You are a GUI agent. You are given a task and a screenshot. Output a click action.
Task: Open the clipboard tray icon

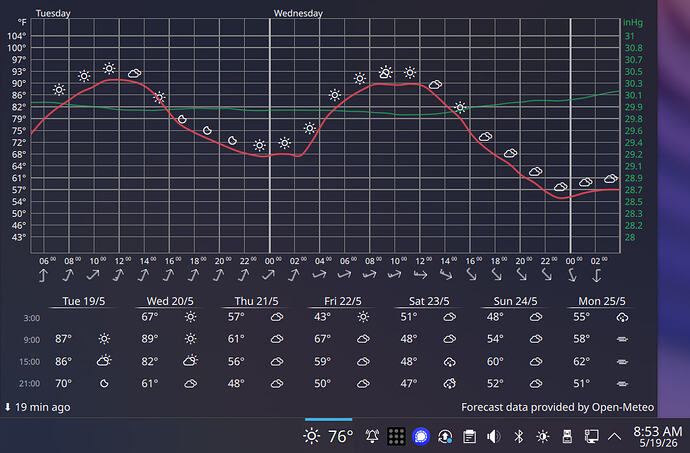(470, 436)
